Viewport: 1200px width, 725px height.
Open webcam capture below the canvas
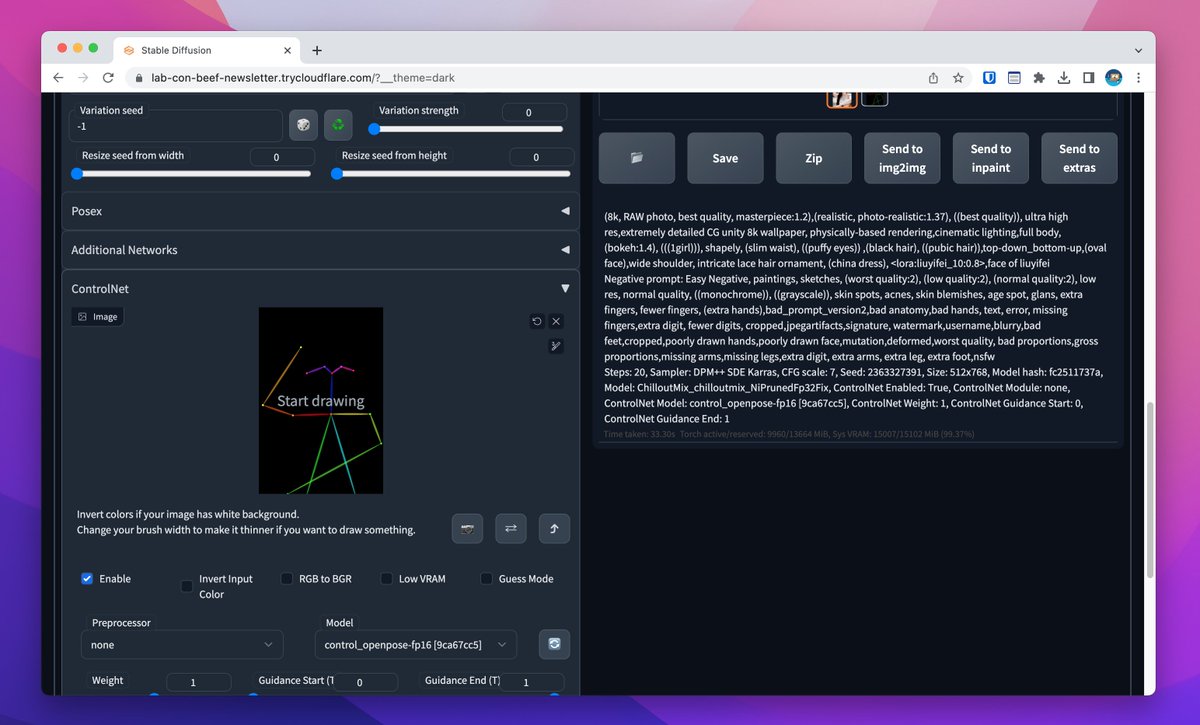pyautogui.click(x=467, y=528)
